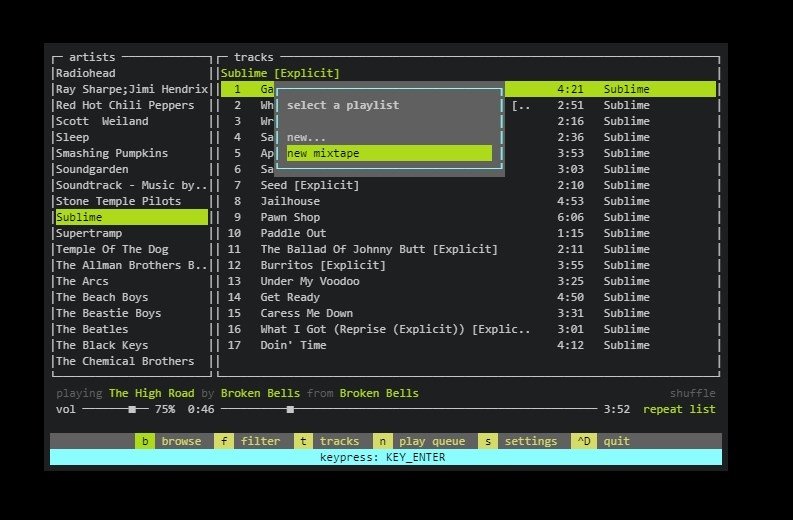Select artist The Black Keys
Image resolution: width=793 pixels, height=520 pixels.
click(131, 345)
